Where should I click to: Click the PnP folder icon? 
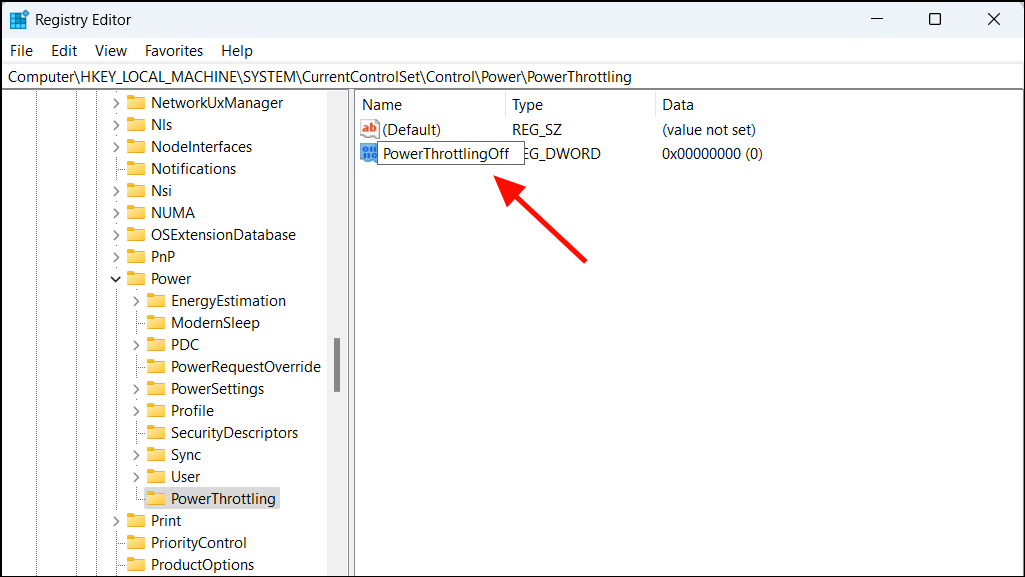pos(138,256)
